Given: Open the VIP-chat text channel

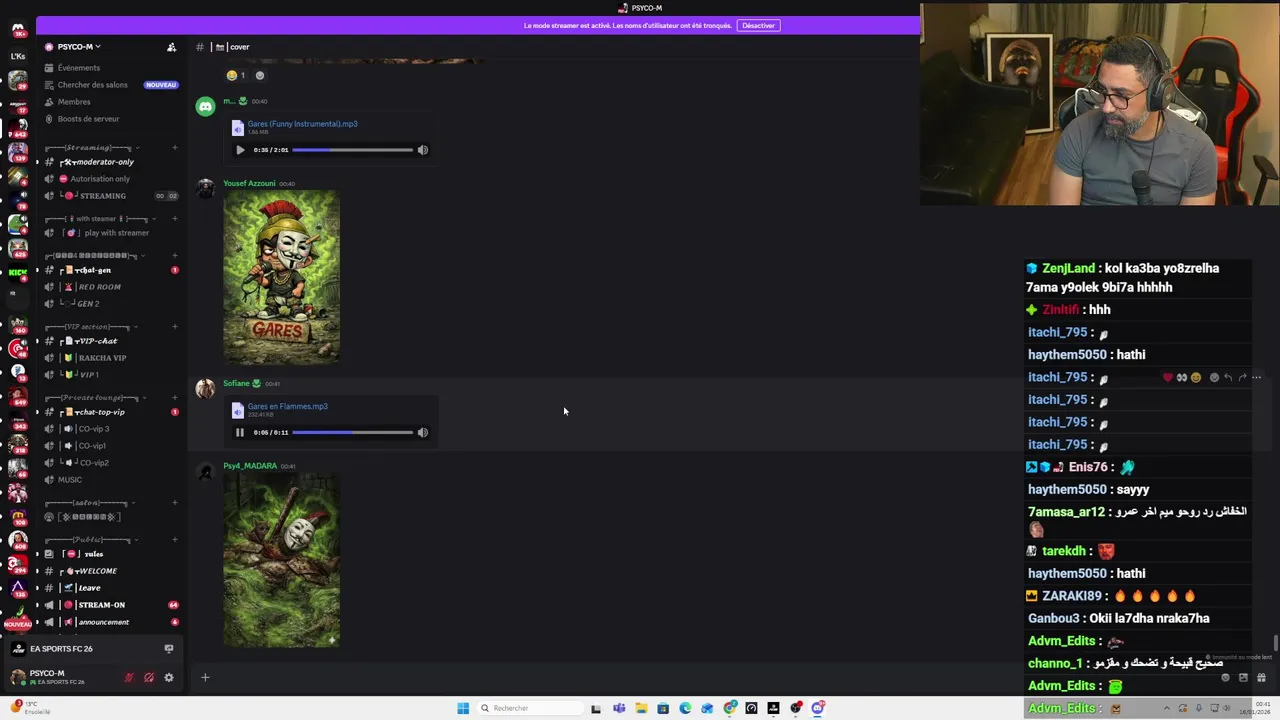Looking at the screenshot, I should point(96,341).
